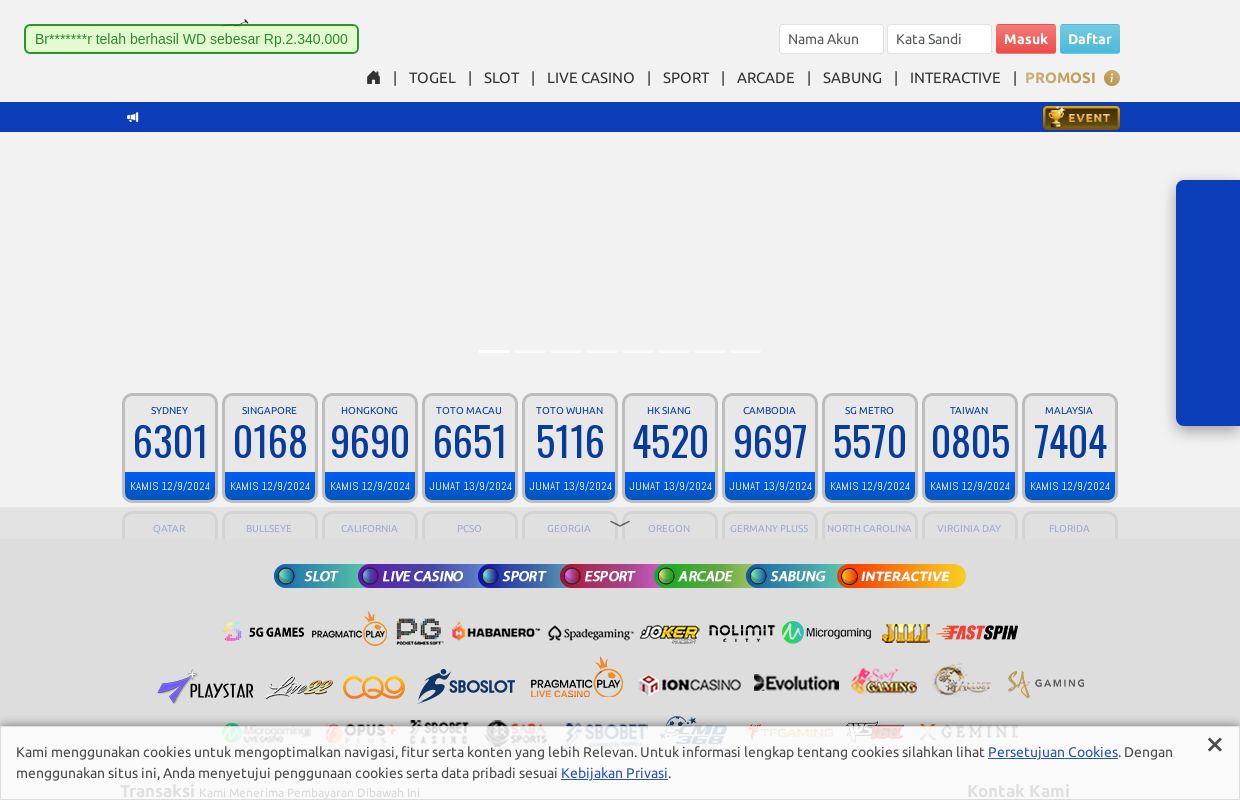This screenshot has width=1240, height=800.
Task: Click the promosi info icon
Action: click(1111, 78)
